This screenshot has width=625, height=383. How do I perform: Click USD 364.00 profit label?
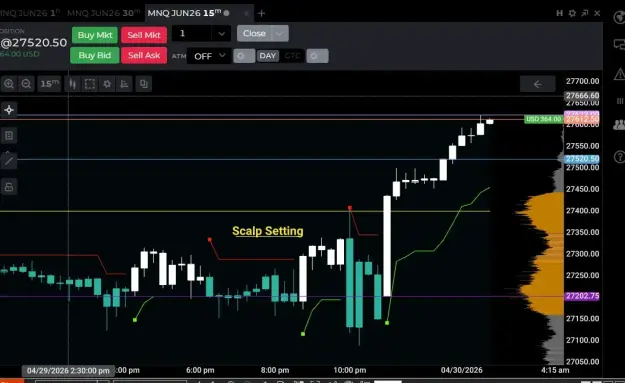[x=543, y=119]
